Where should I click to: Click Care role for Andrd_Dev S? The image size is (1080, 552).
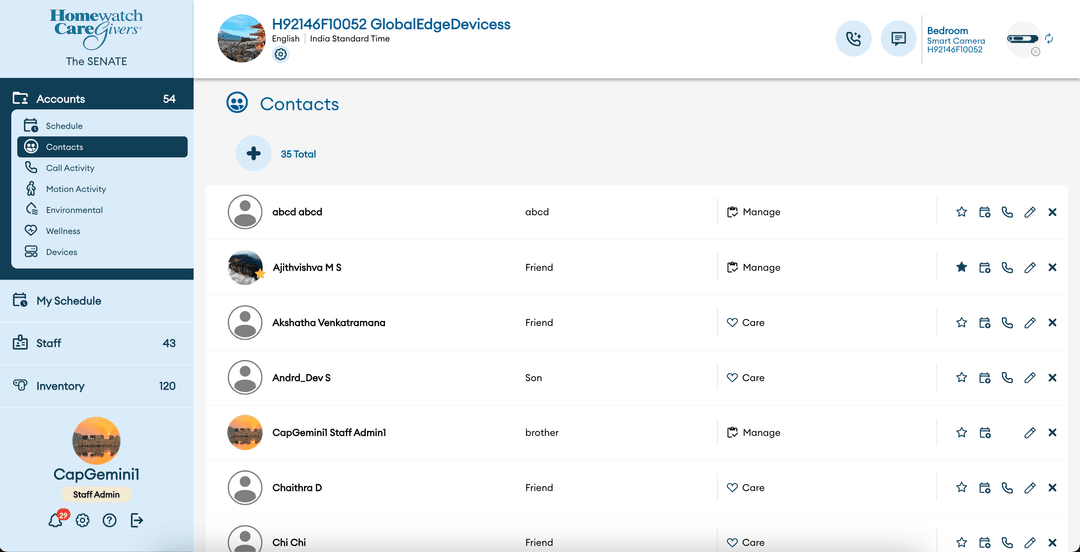tap(746, 378)
